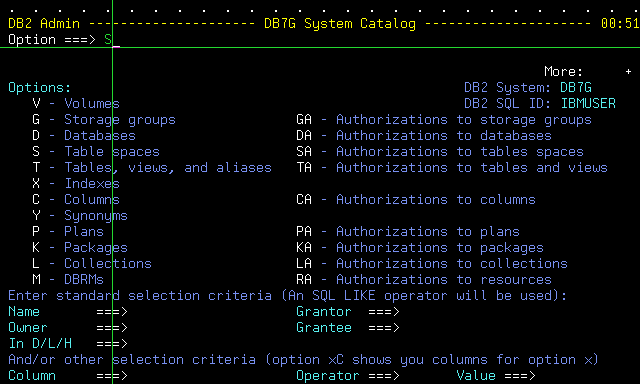Select 'DA - Authorizations to databases'
640x384 pixels.
[424, 135]
